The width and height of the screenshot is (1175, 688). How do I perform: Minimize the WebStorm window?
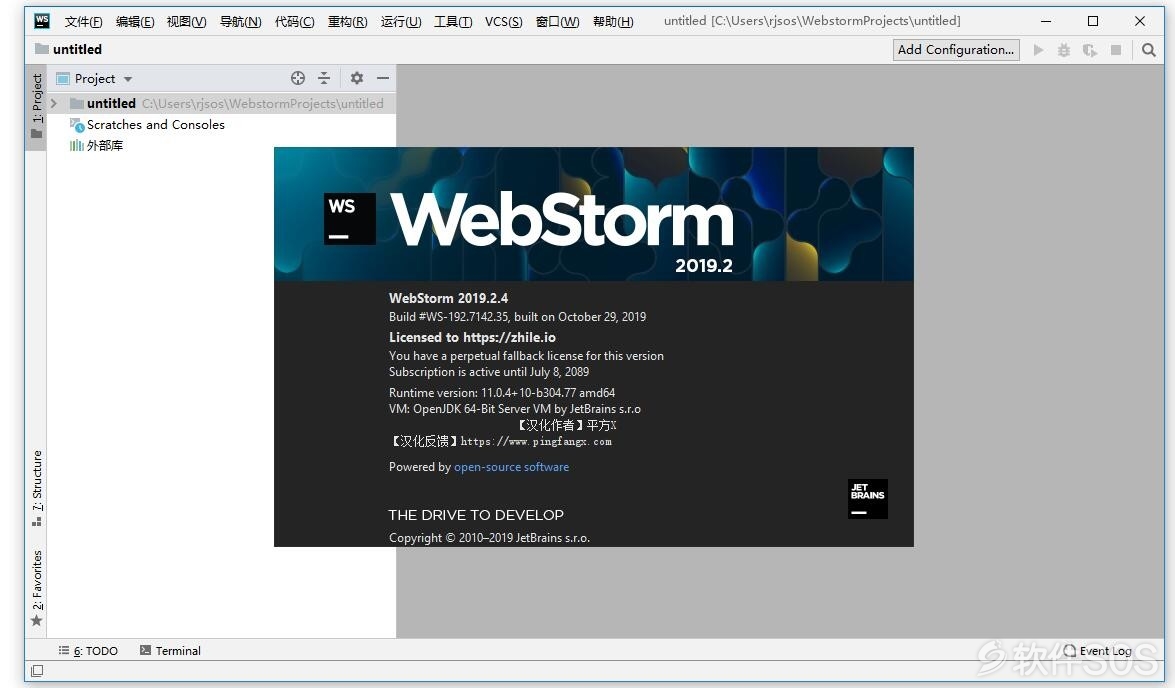point(1046,21)
